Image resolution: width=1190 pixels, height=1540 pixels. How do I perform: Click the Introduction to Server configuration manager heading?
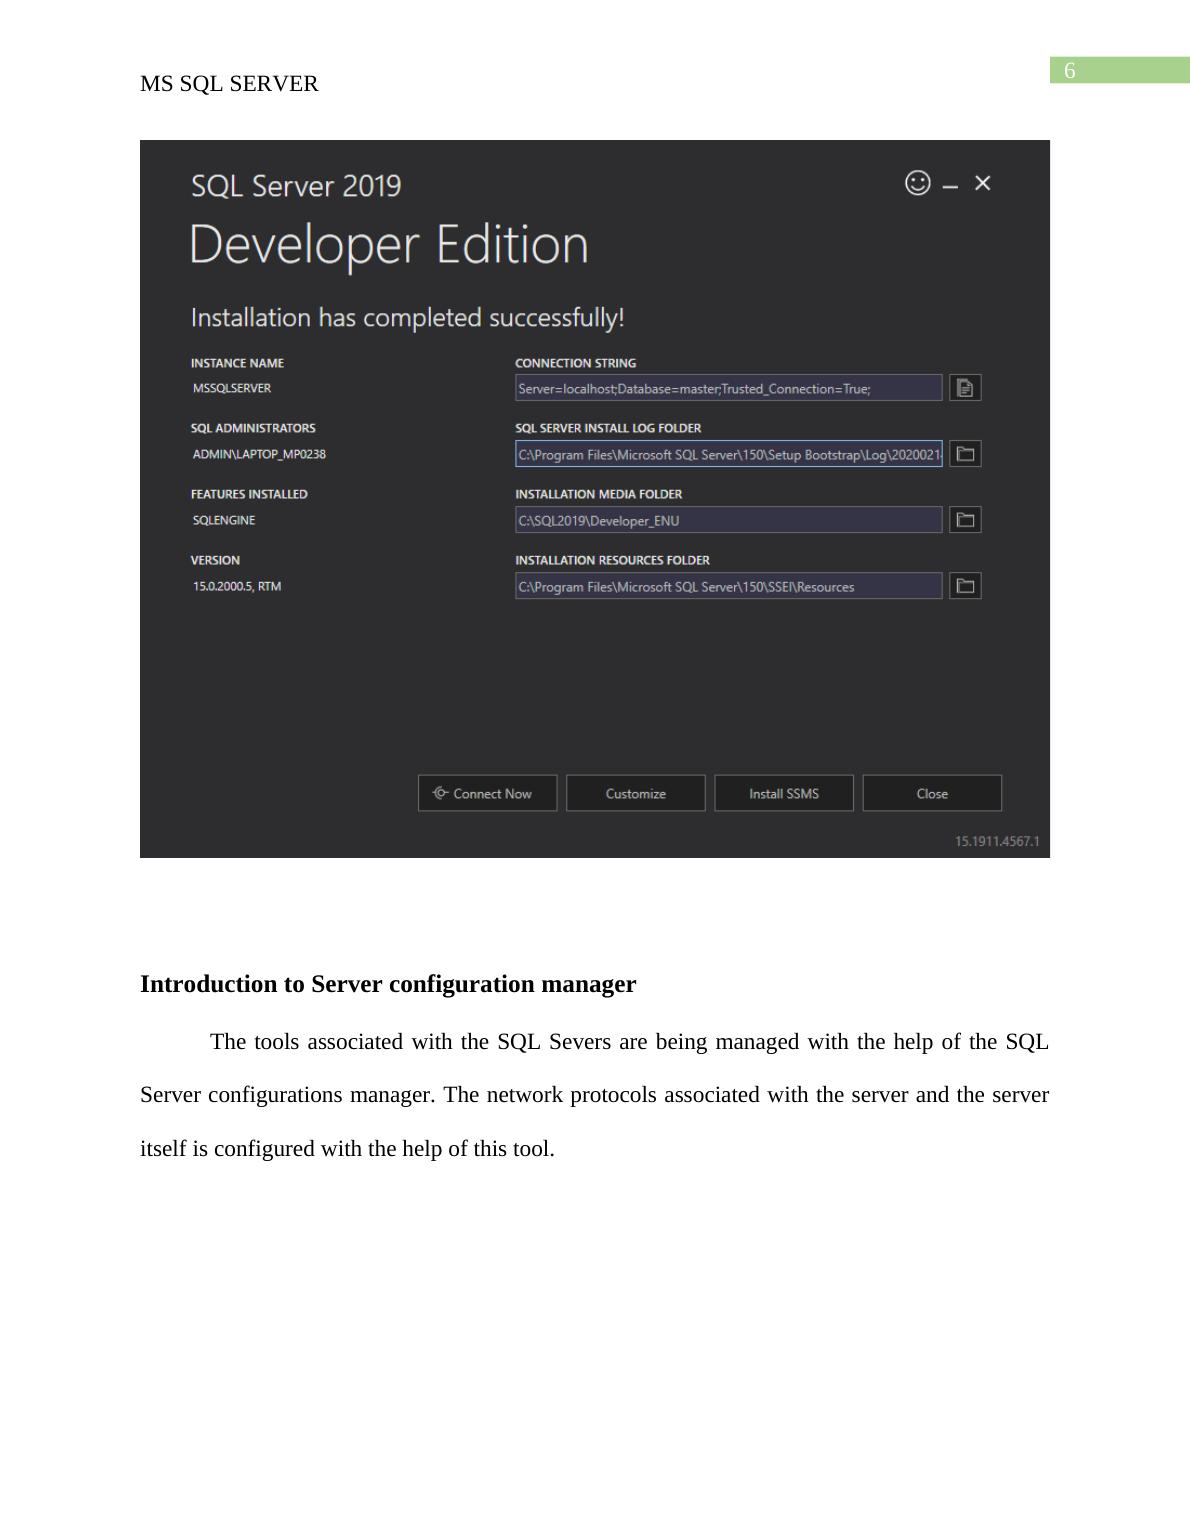388,984
